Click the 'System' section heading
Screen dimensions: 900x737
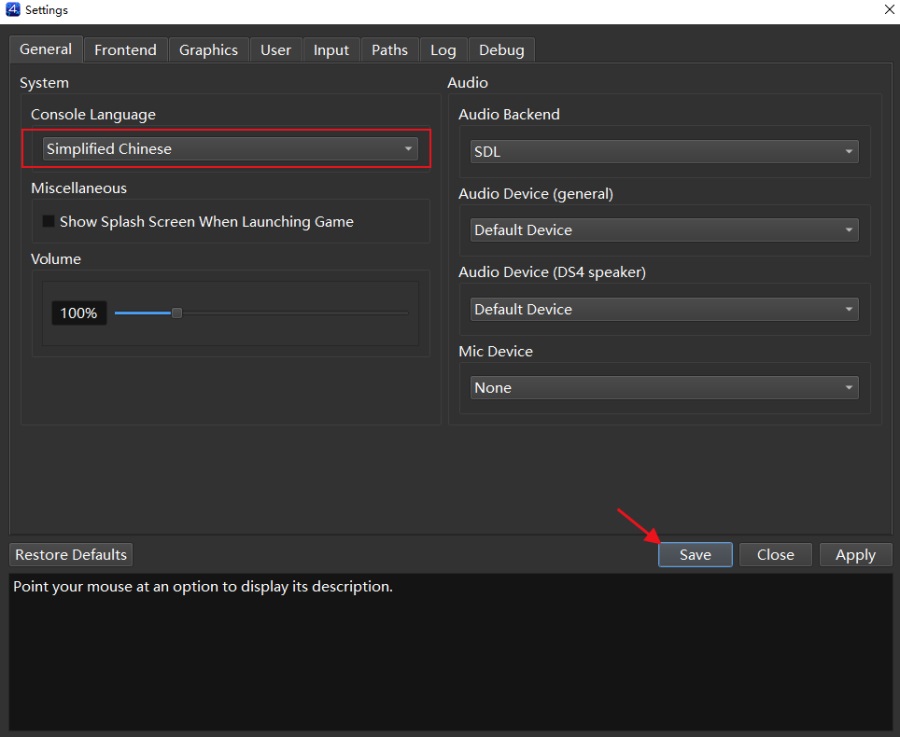[44, 83]
